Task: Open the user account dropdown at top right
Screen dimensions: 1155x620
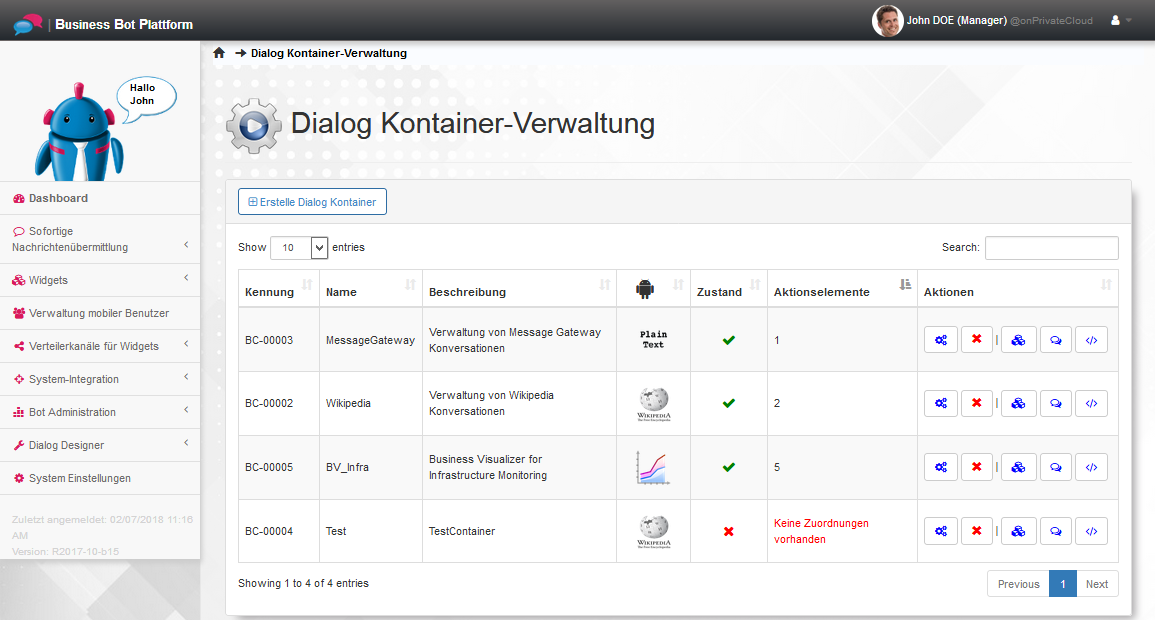Action: pos(1121,20)
